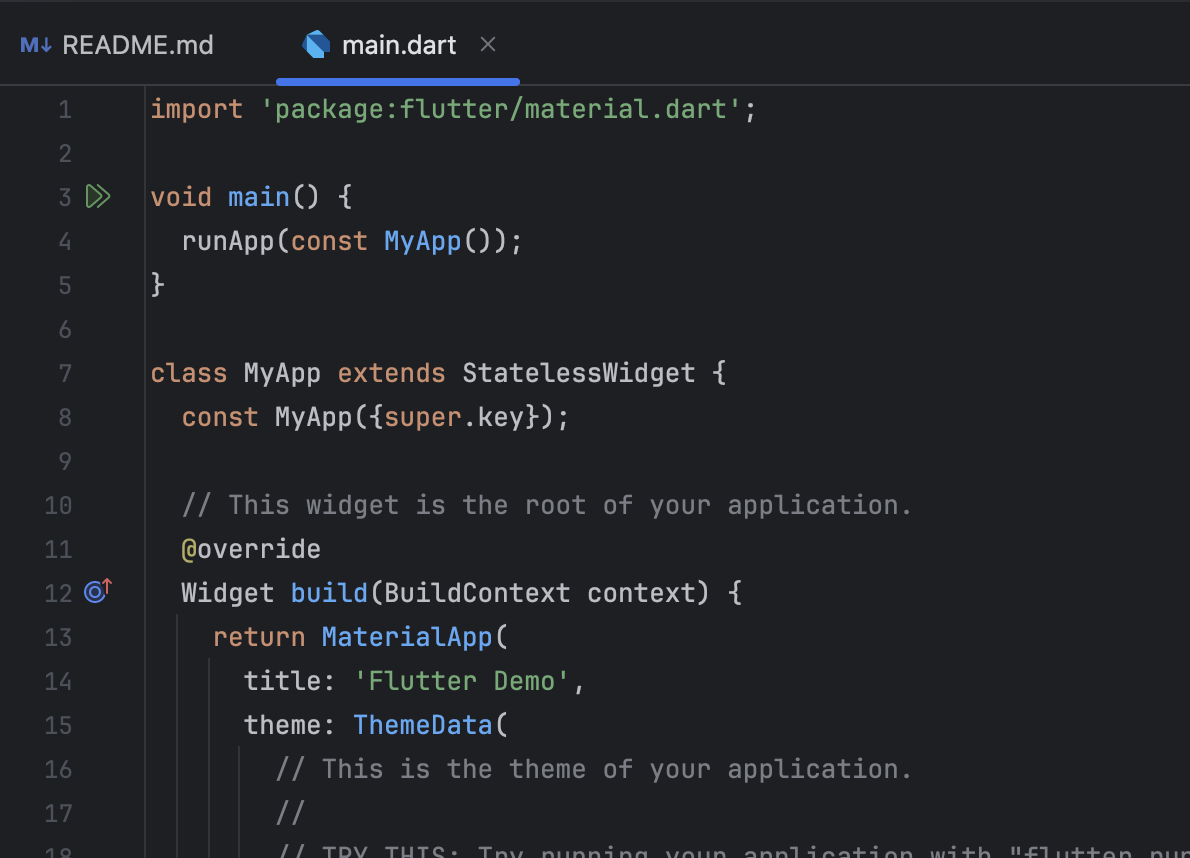The height and width of the screenshot is (858, 1190).
Task: Click the Dart file icon on main.dart tab
Action: (x=316, y=45)
